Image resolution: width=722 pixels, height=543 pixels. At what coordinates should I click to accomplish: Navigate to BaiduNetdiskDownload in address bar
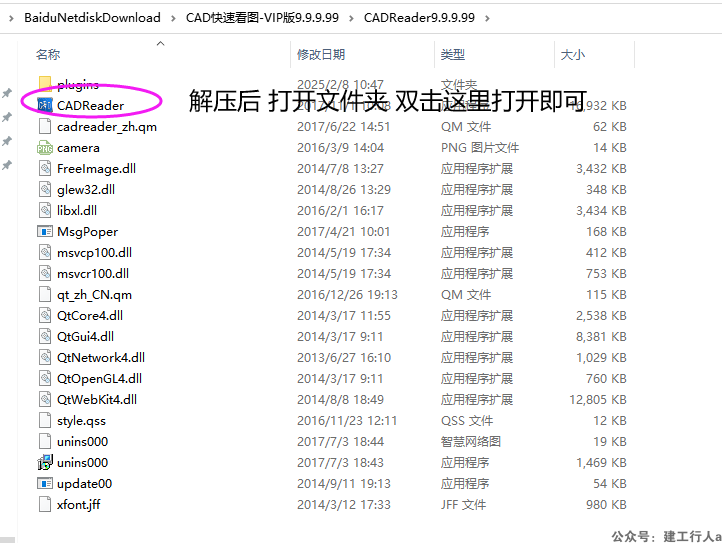92,18
